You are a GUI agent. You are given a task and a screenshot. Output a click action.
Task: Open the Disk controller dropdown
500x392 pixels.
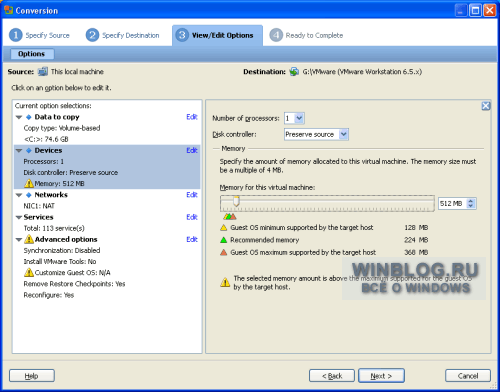343,134
